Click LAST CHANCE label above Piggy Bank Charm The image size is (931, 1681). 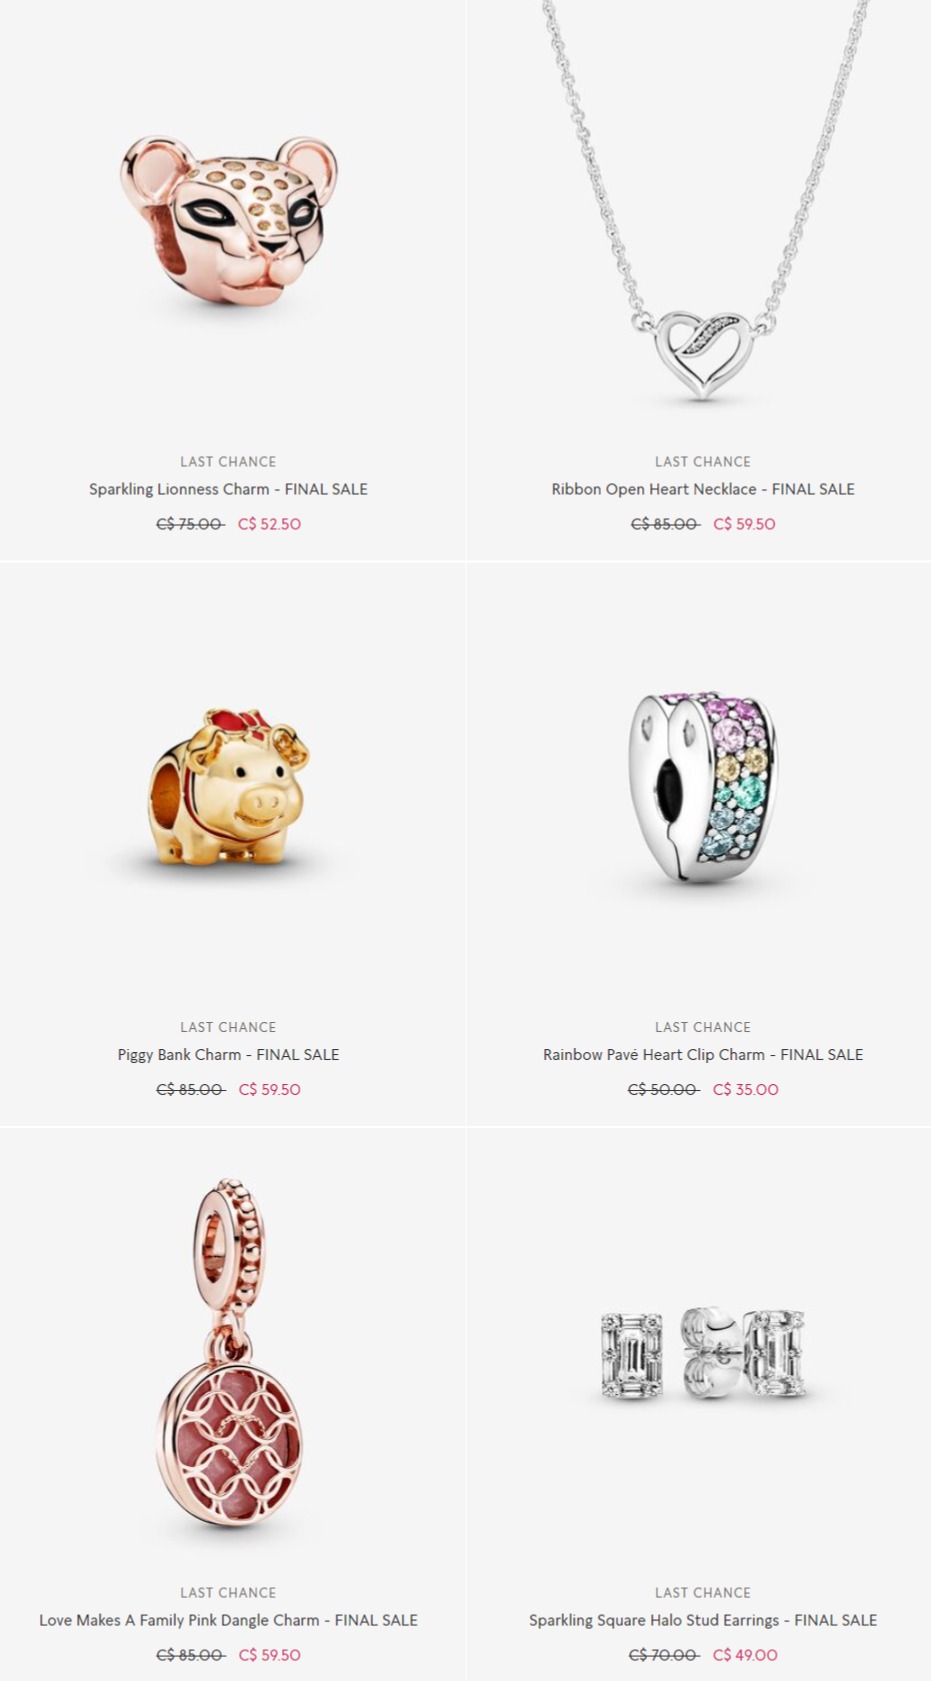point(228,1027)
